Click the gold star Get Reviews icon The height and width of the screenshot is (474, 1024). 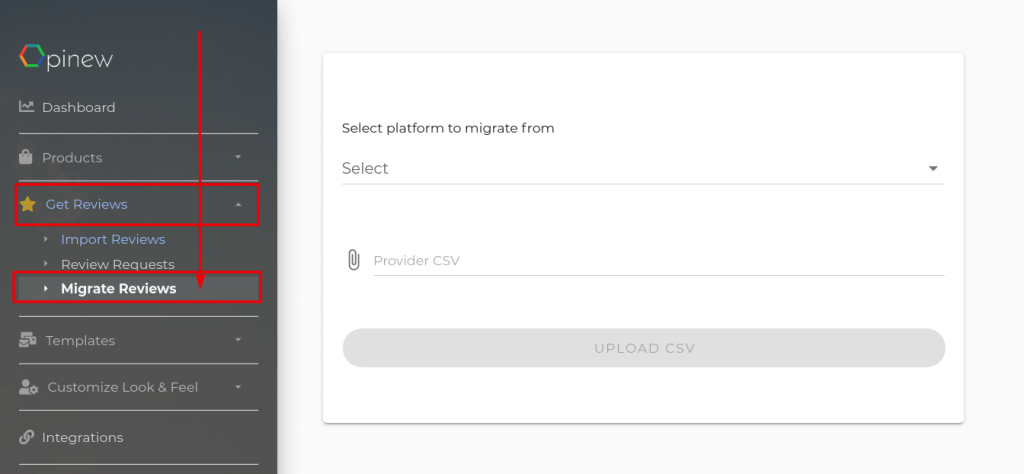click(27, 204)
